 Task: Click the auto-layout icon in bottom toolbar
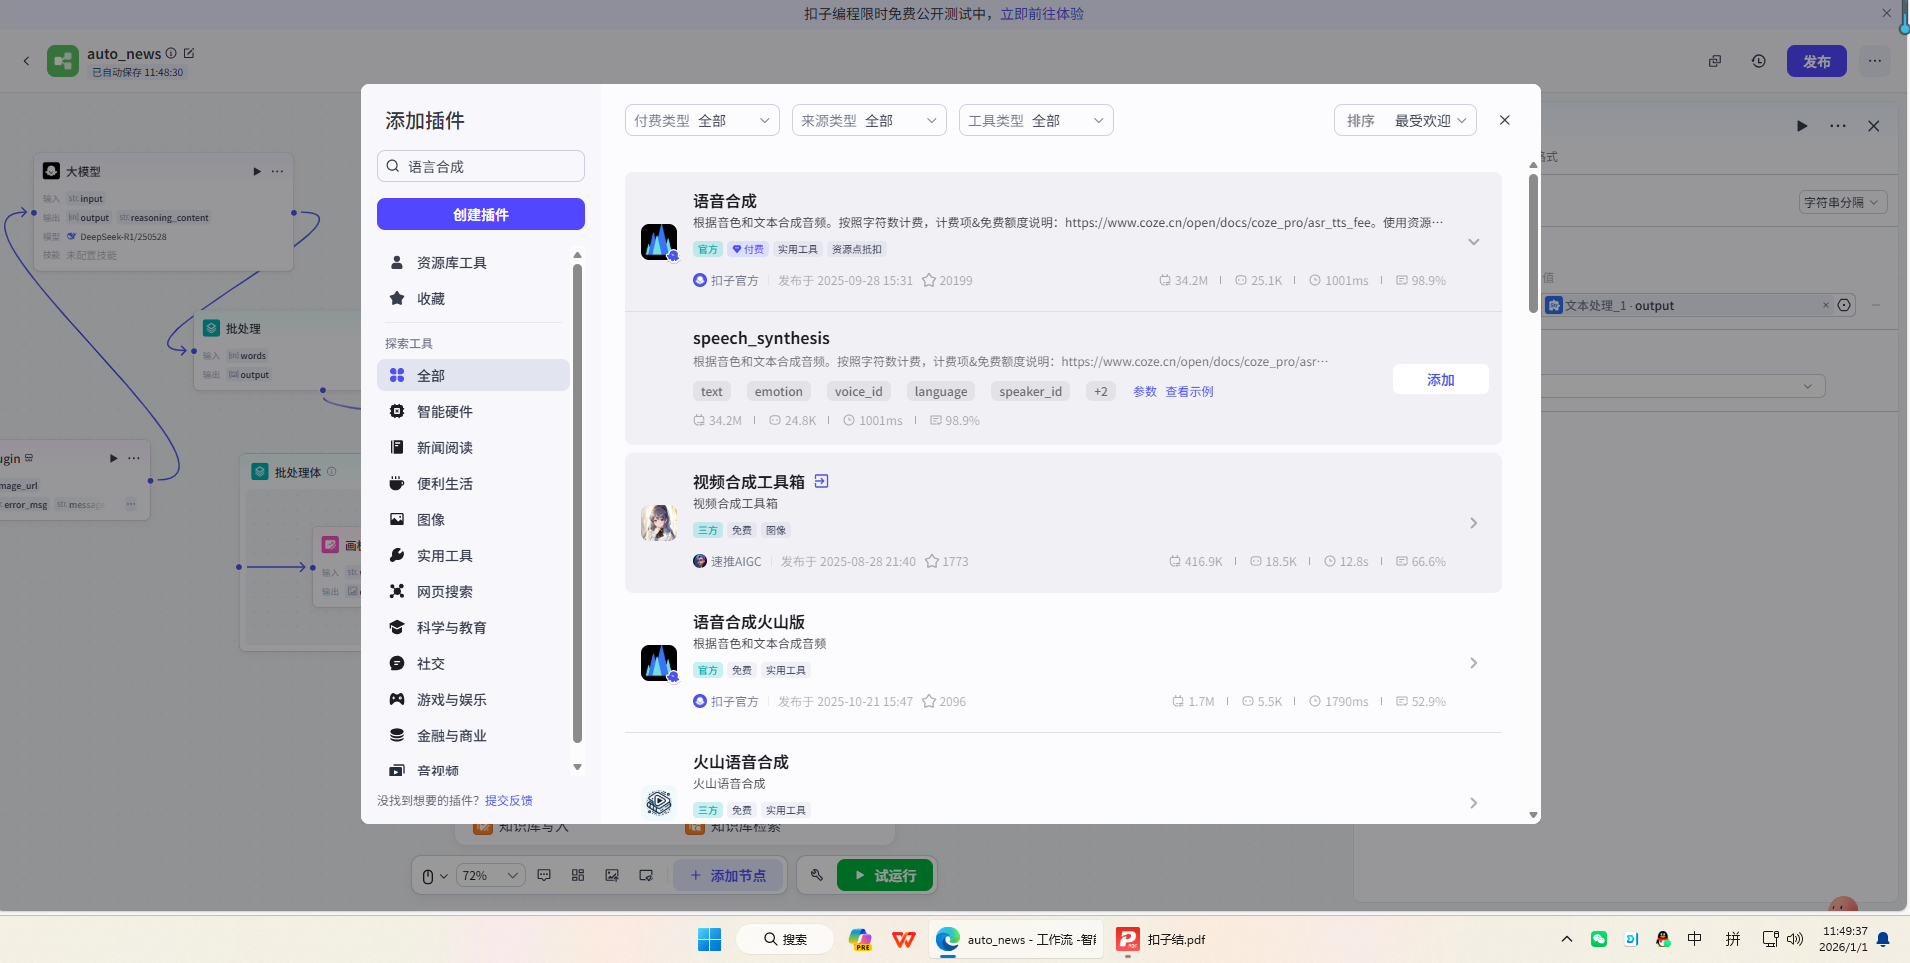tap(577, 875)
